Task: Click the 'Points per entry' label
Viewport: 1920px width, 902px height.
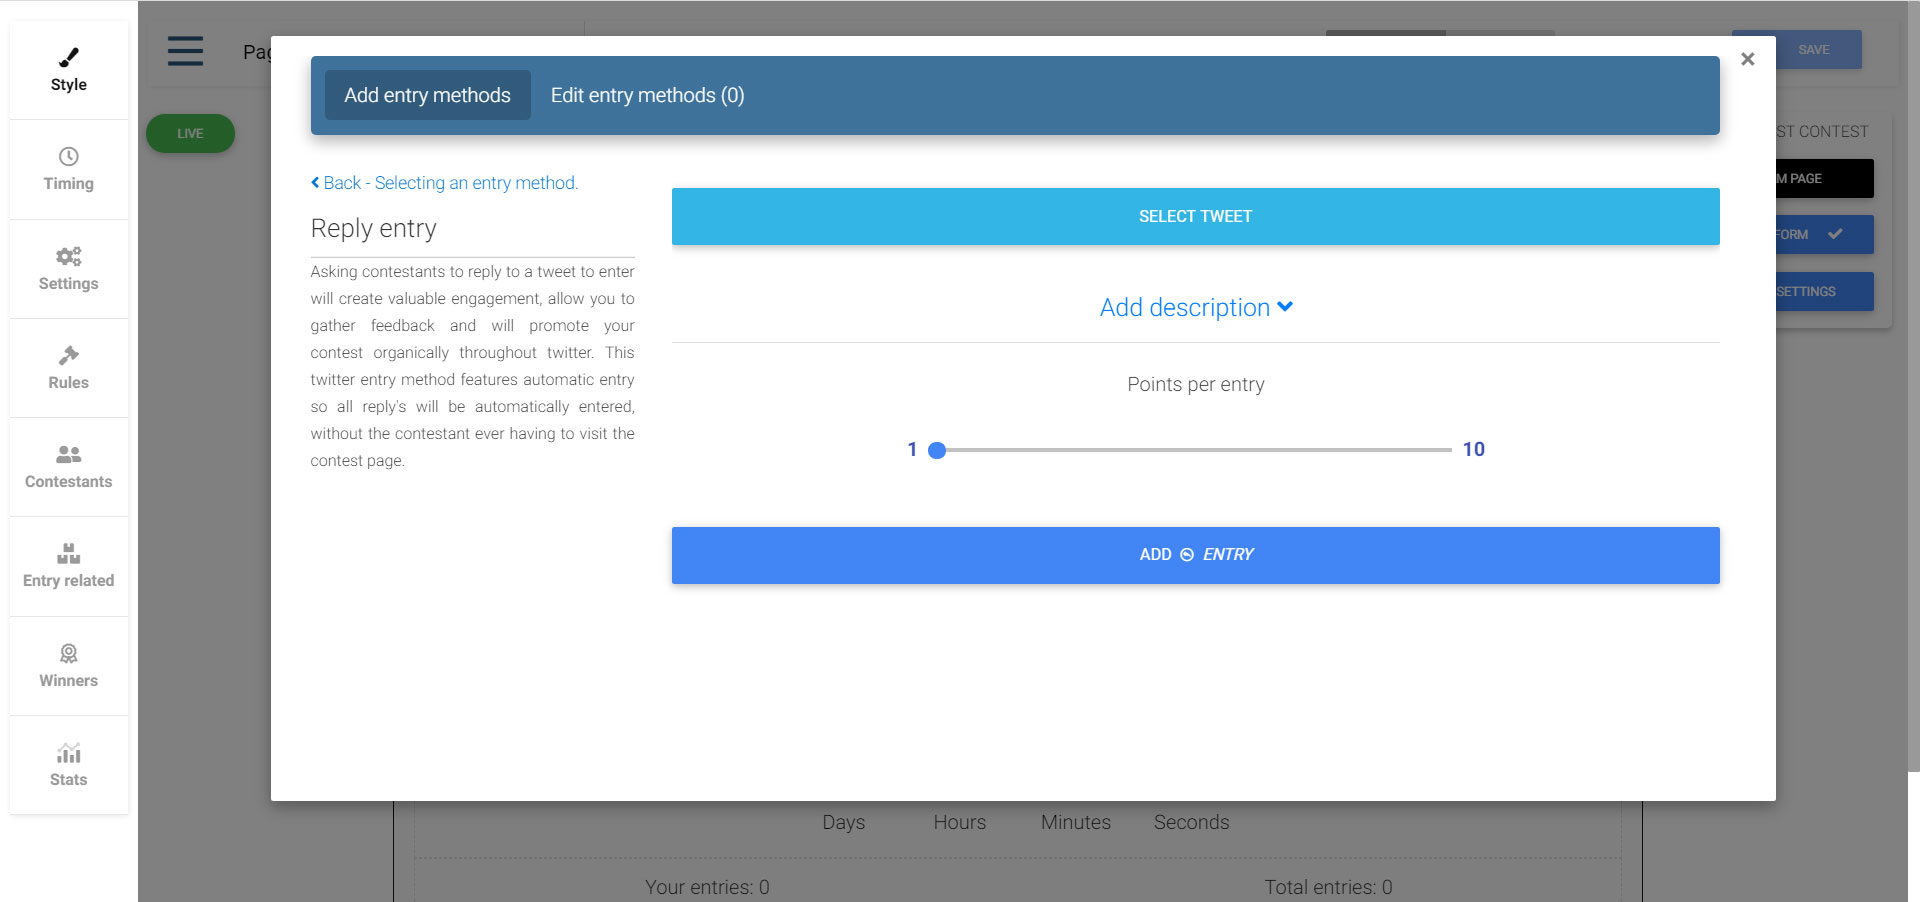Action: click(1195, 384)
